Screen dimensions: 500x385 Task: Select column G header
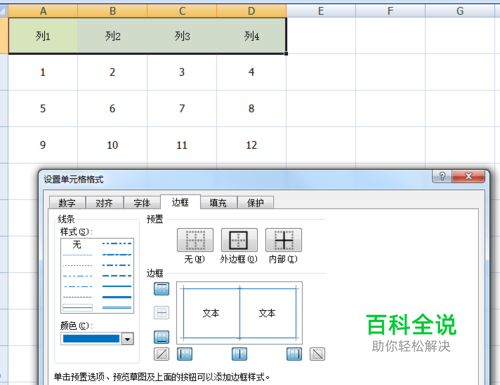[460, 11]
